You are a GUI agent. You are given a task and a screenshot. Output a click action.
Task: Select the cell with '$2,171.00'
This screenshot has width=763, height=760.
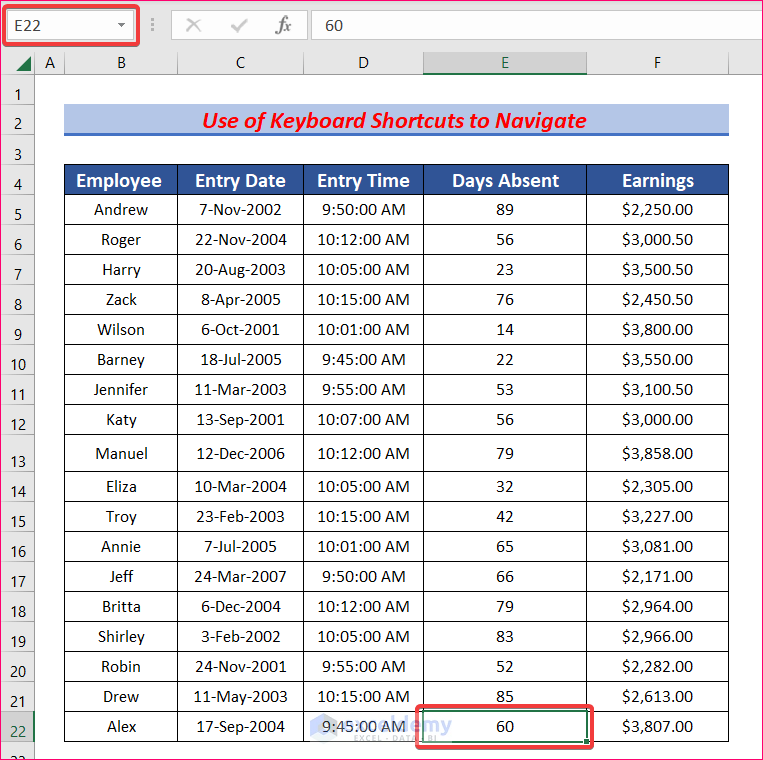(657, 577)
